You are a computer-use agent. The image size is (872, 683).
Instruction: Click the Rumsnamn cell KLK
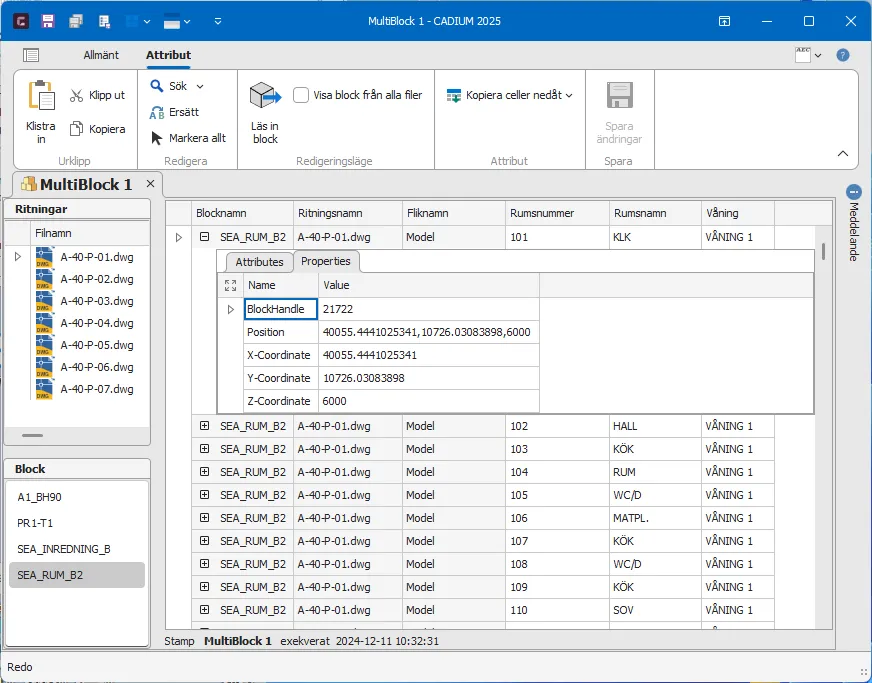click(x=655, y=237)
